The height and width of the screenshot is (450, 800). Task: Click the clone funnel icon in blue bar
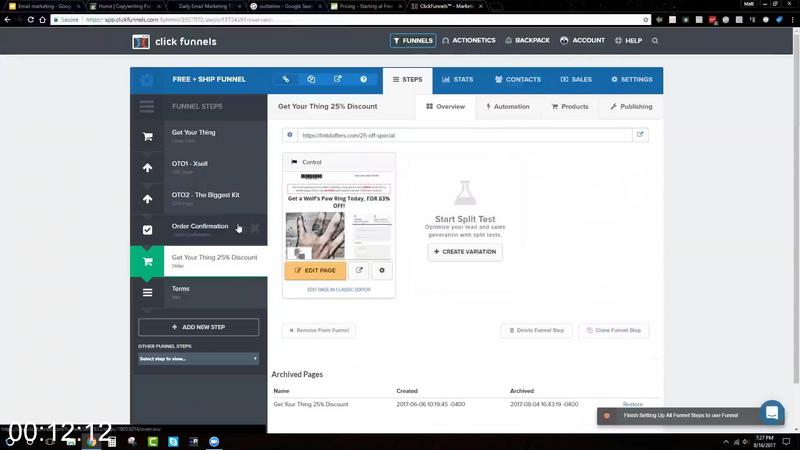(x=311, y=79)
